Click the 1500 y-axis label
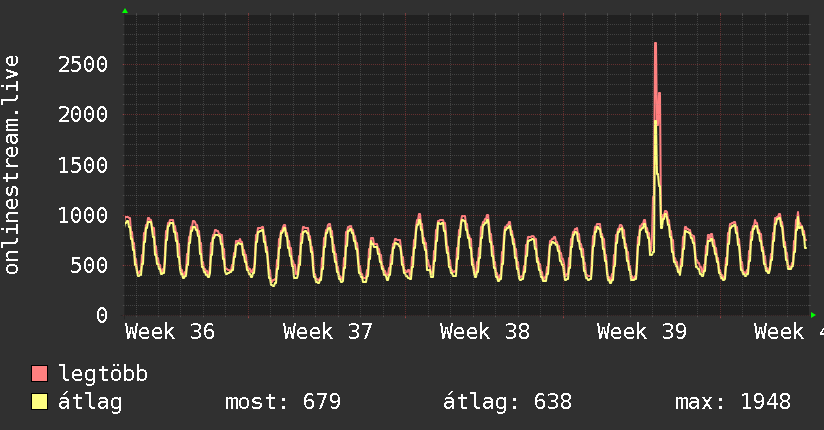 83,166
